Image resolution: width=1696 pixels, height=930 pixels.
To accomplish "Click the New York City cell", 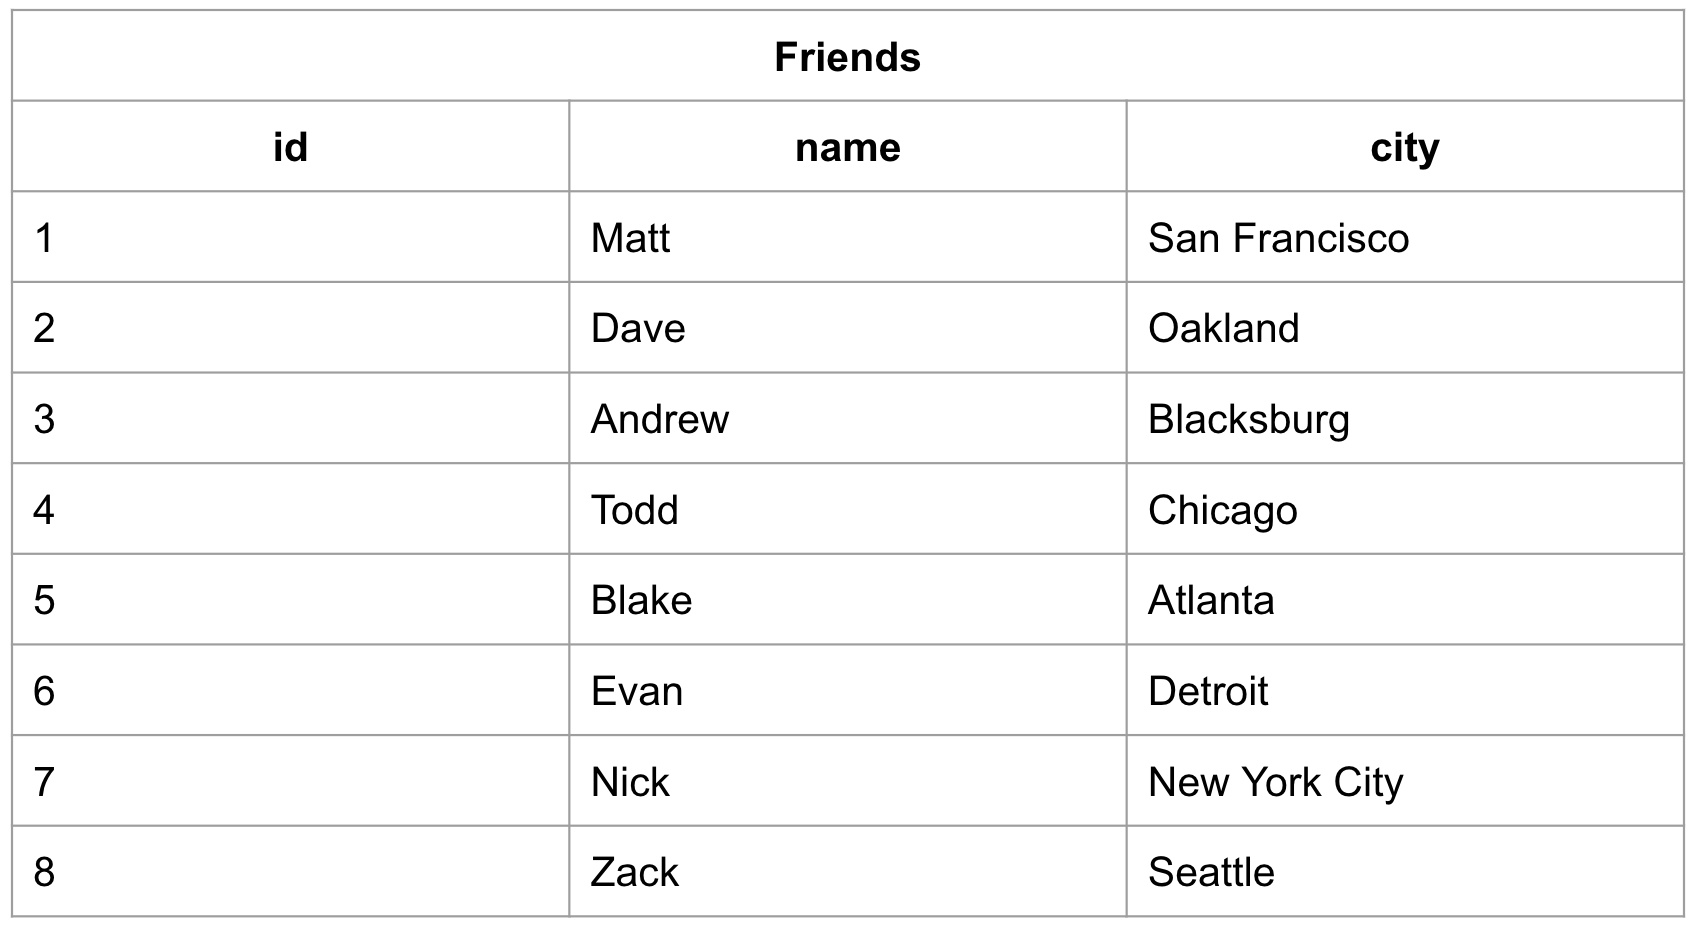I will pos(1275,782).
